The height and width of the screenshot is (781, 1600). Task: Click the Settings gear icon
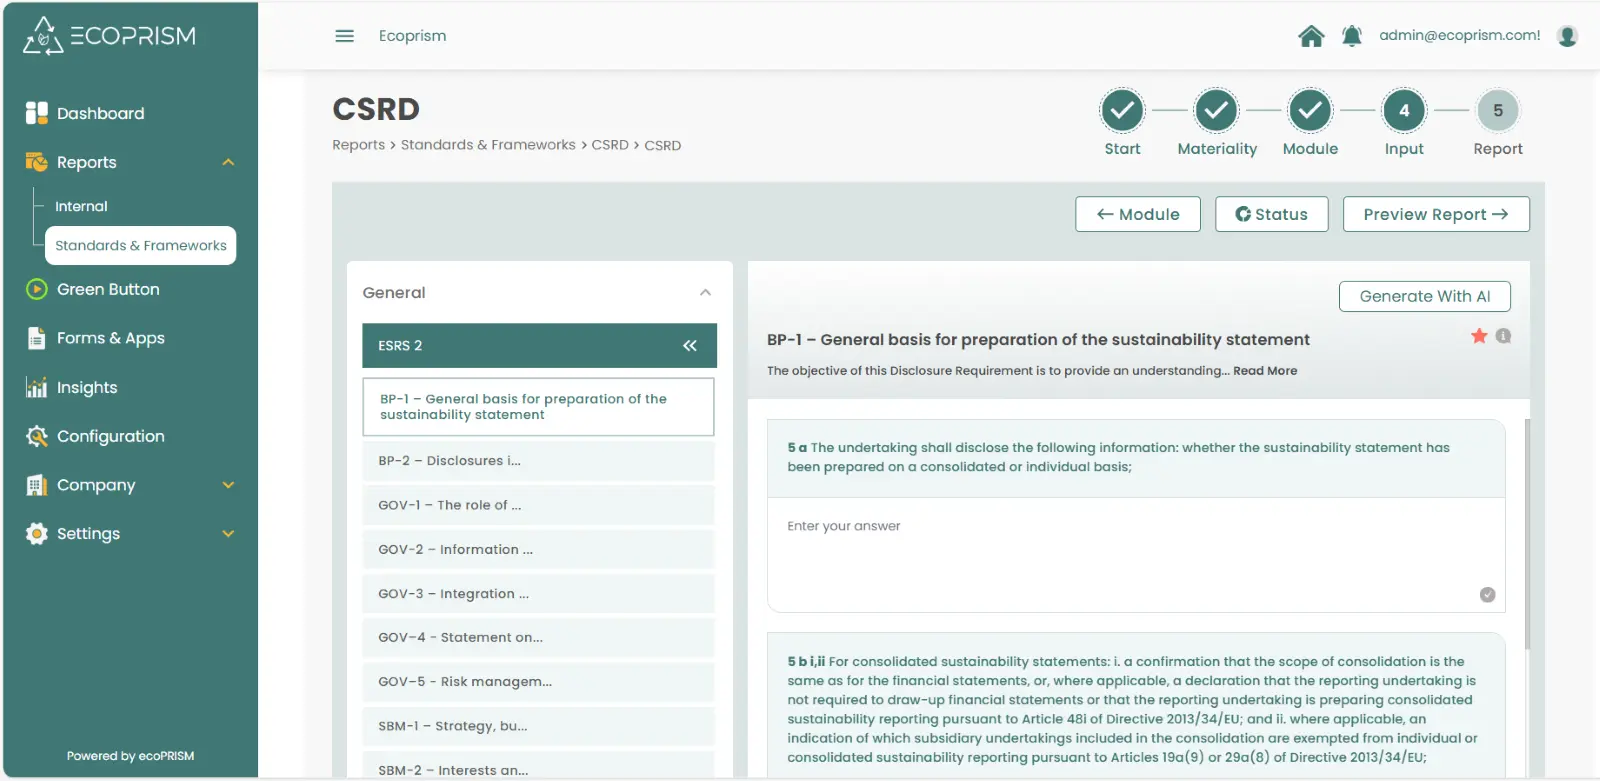point(37,534)
